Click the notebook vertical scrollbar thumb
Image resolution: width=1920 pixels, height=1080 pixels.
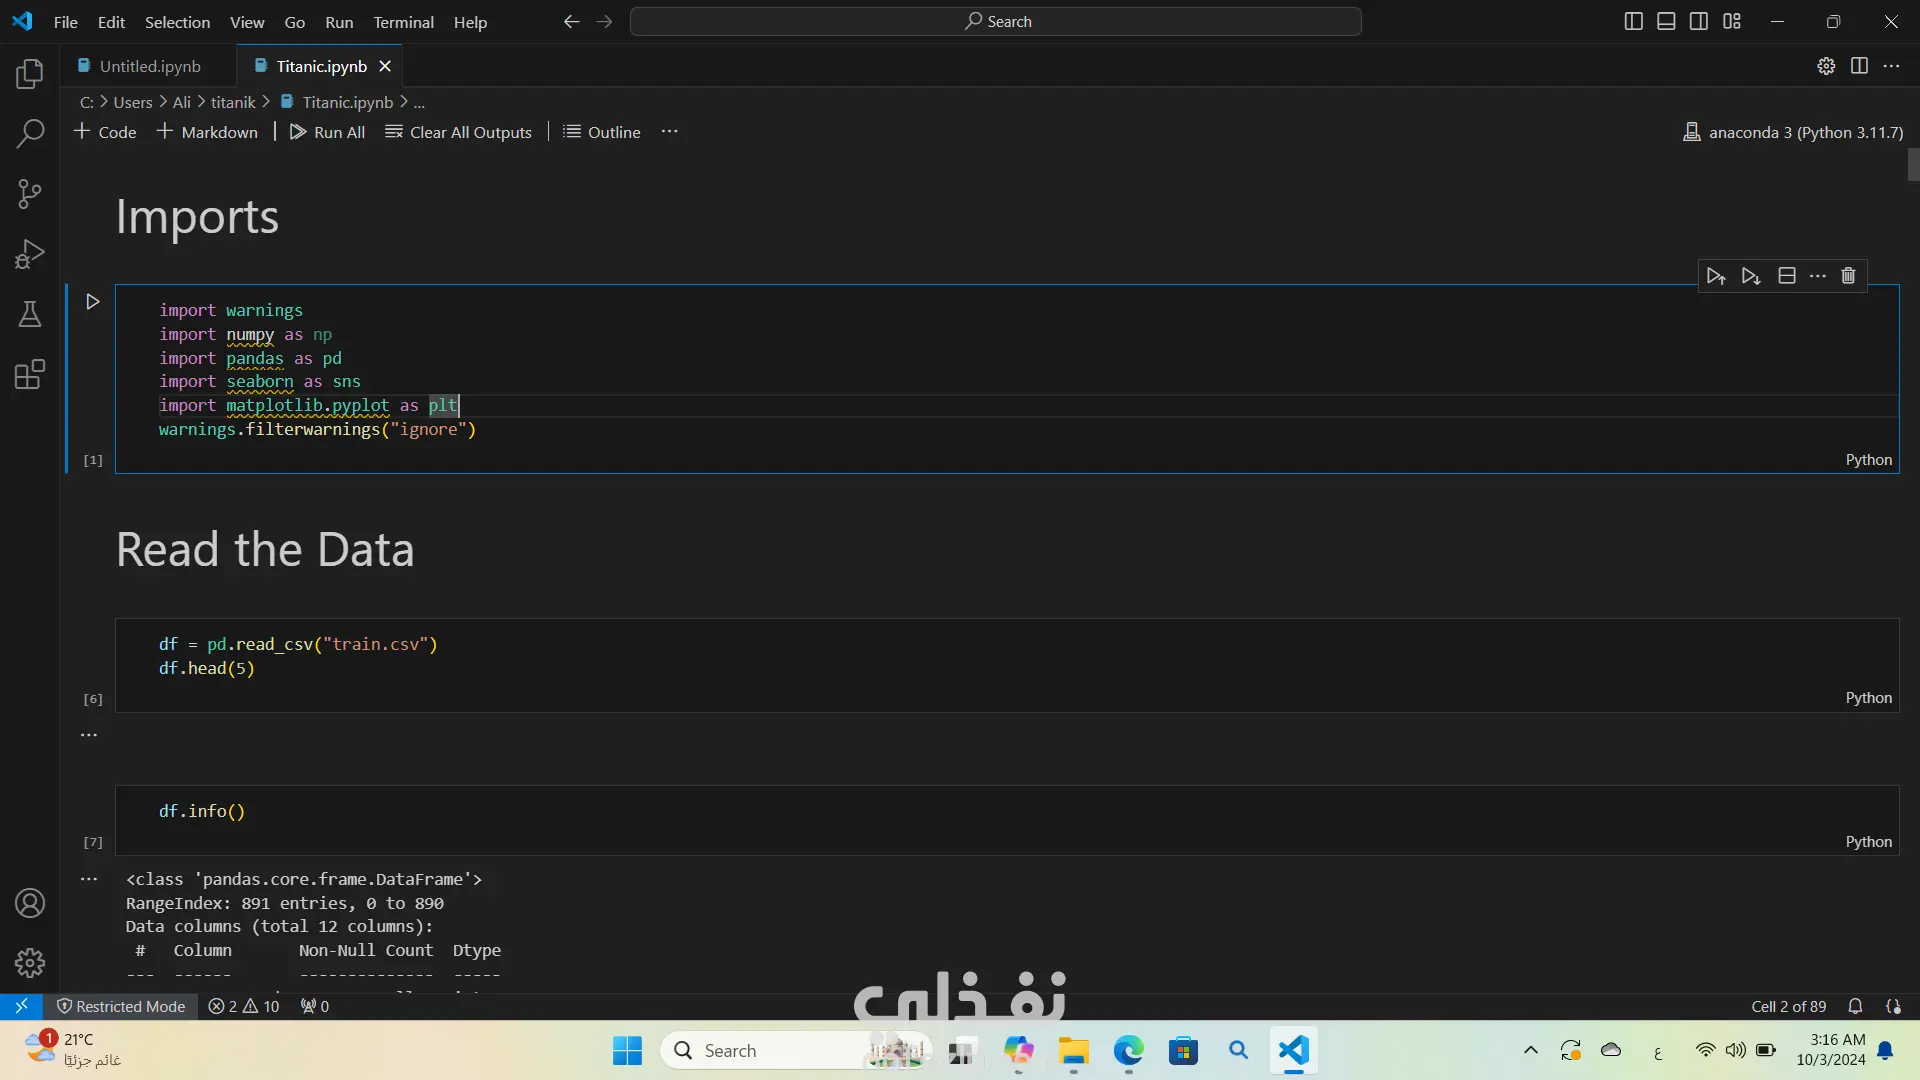pos(1913,165)
